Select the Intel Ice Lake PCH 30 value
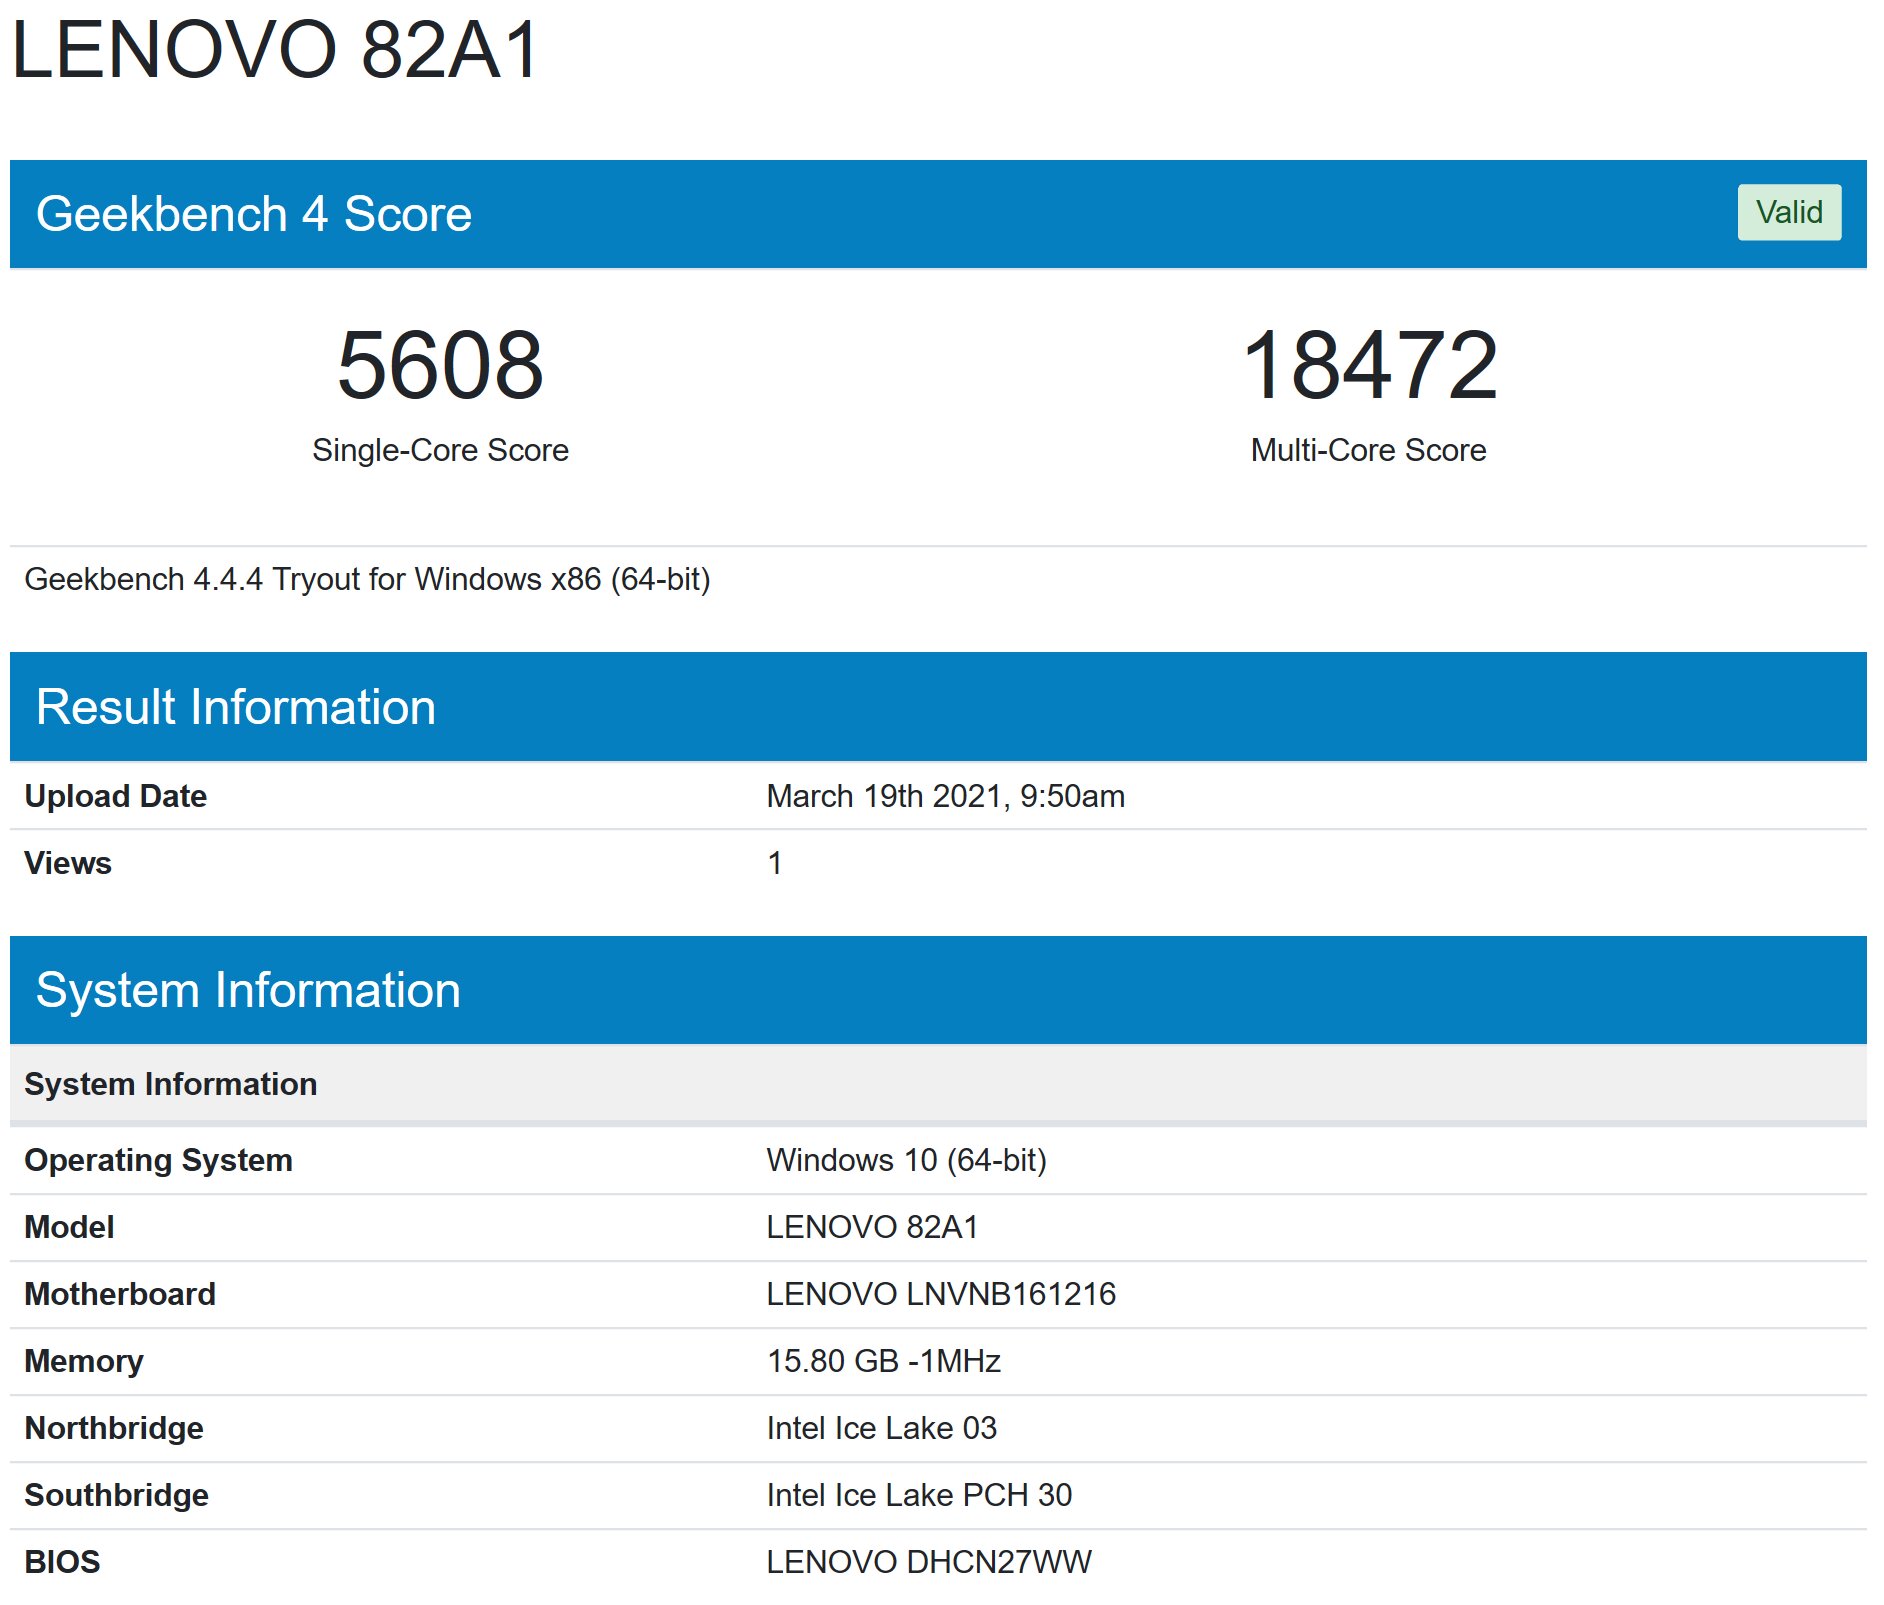The height and width of the screenshot is (1605, 1884). click(919, 1495)
